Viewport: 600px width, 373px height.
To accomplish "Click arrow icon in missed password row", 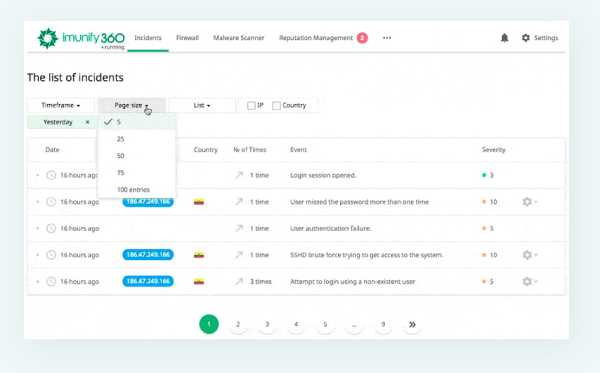I will (239, 202).
